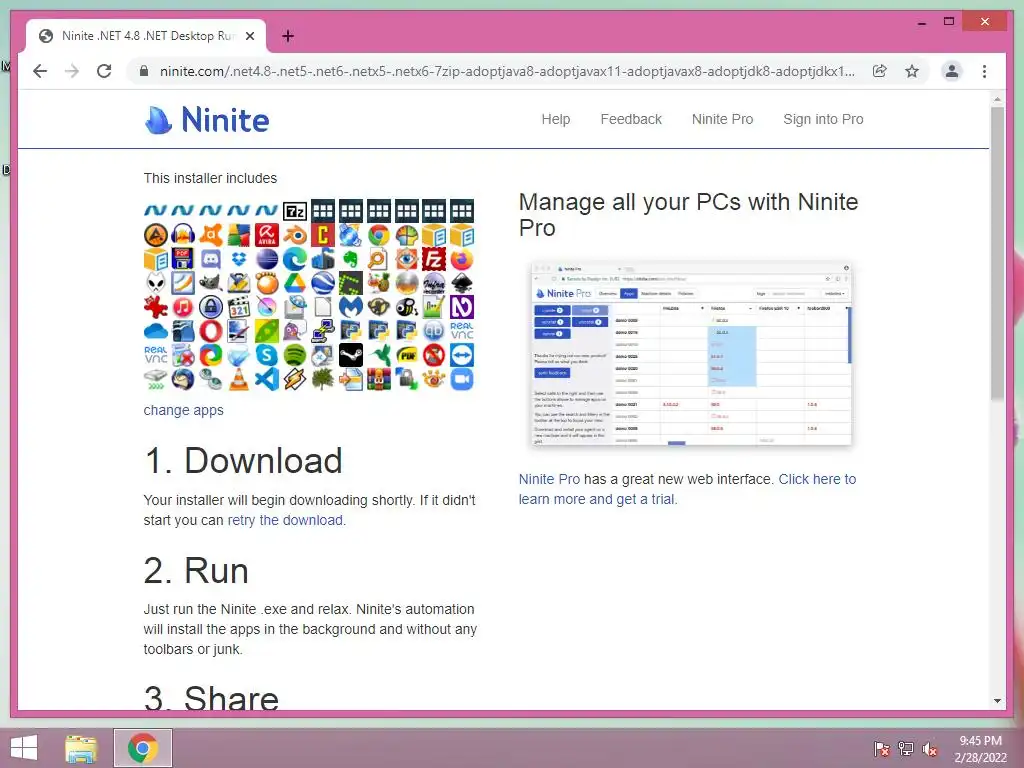Click the PuTTY icon
Screen dimensions: 1024x768
click(x=323, y=331)
